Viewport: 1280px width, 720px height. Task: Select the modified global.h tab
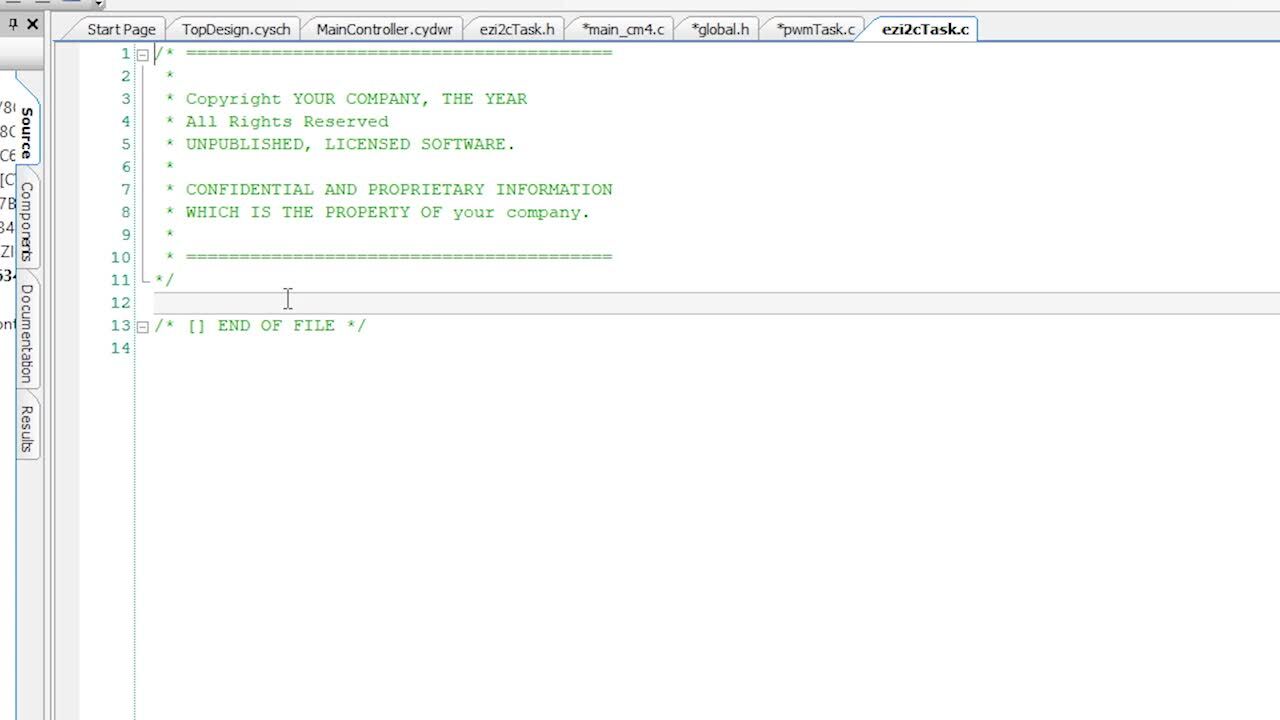pyautogui.click(x=718, y=29)
